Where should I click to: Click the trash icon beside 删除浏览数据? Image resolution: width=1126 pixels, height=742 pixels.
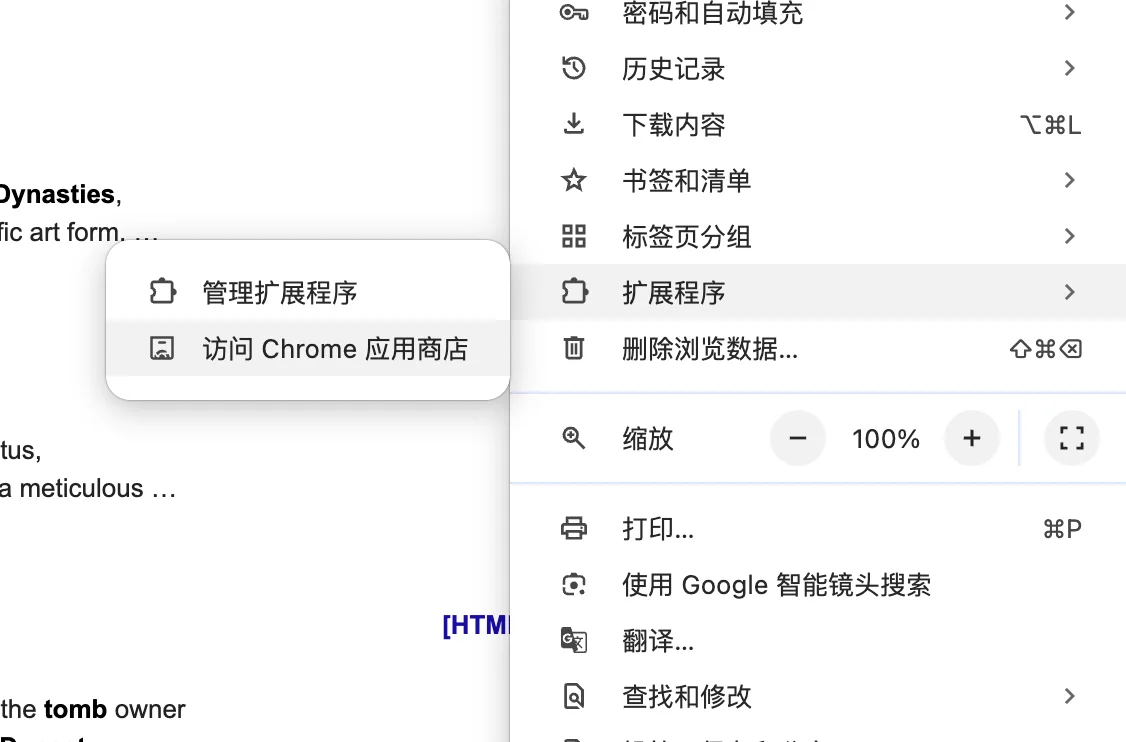tap(574, 349)
